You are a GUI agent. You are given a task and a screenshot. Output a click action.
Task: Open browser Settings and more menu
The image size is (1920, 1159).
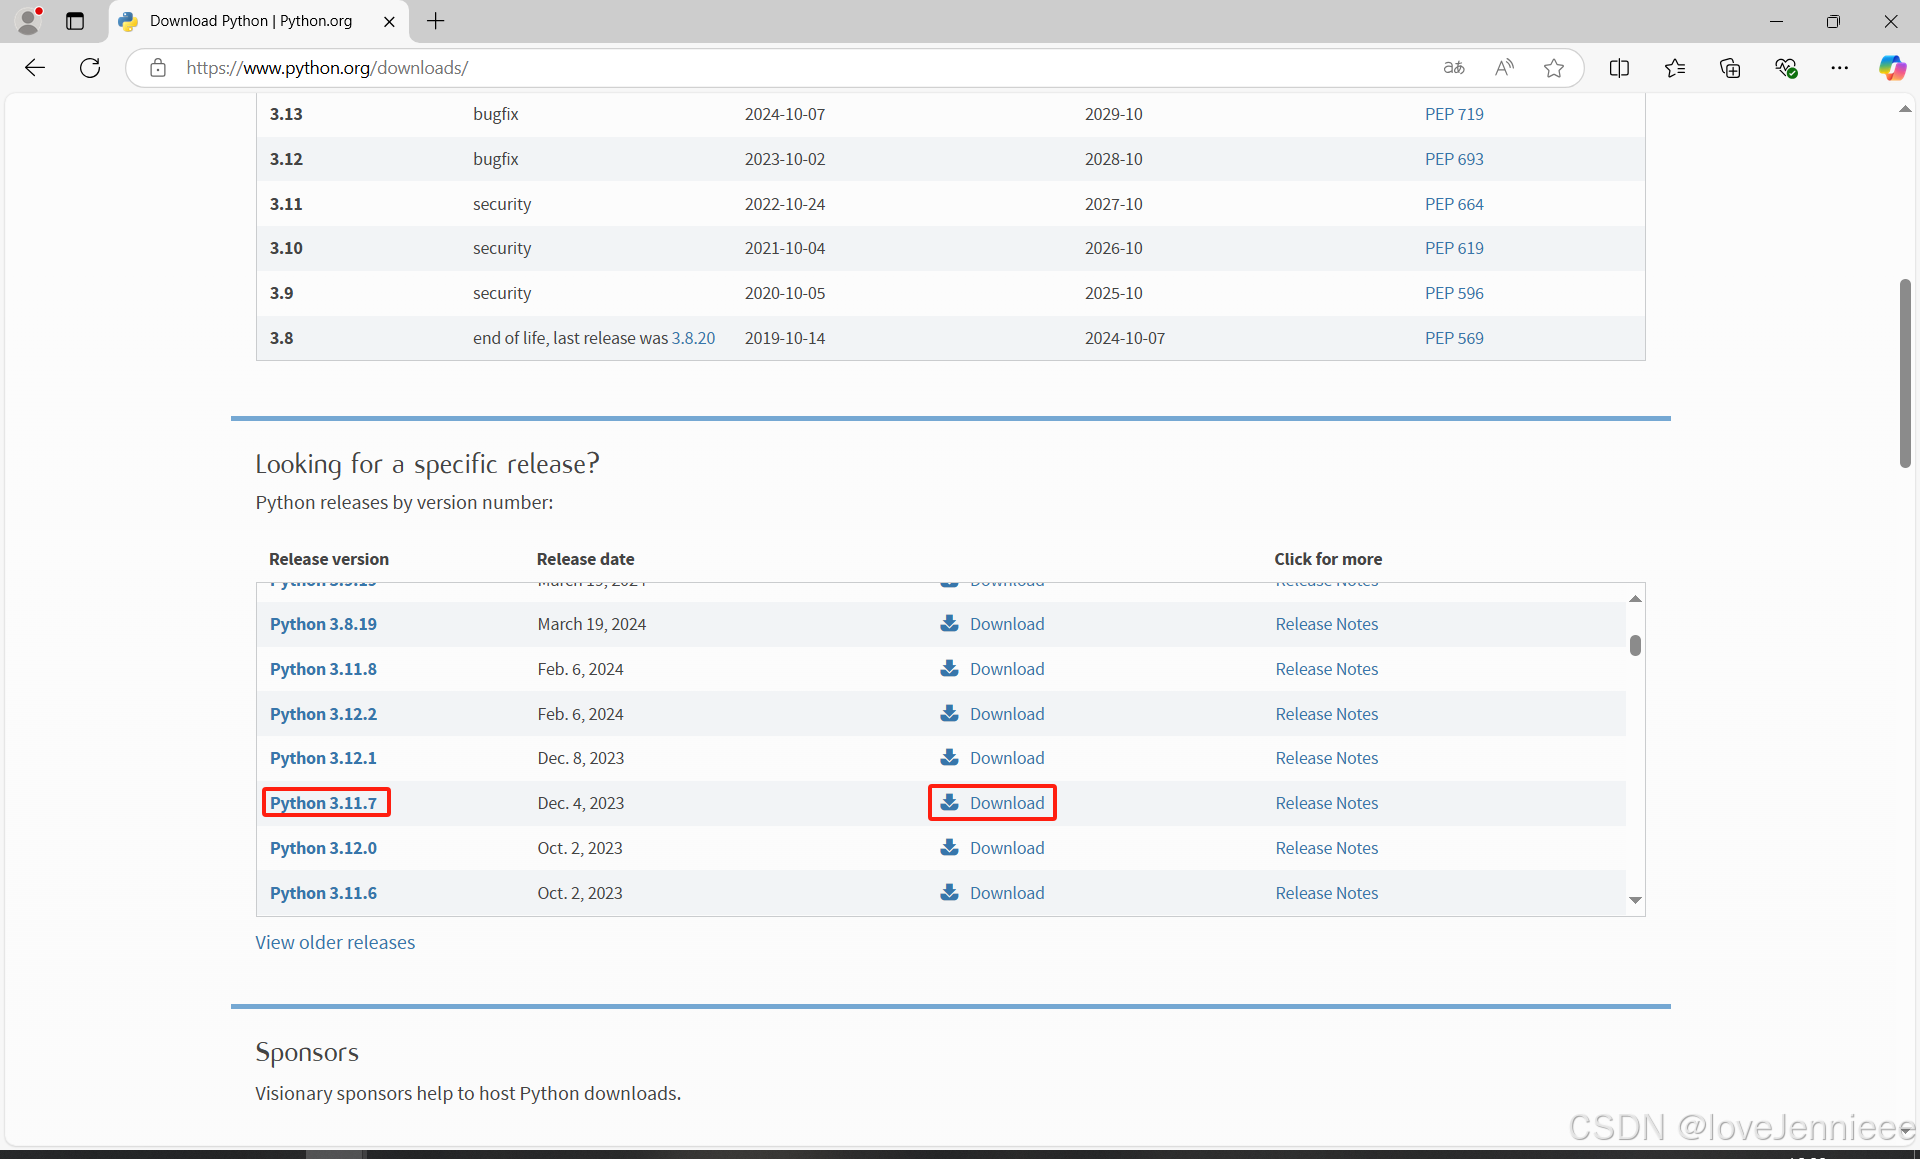pos(1839,68)
